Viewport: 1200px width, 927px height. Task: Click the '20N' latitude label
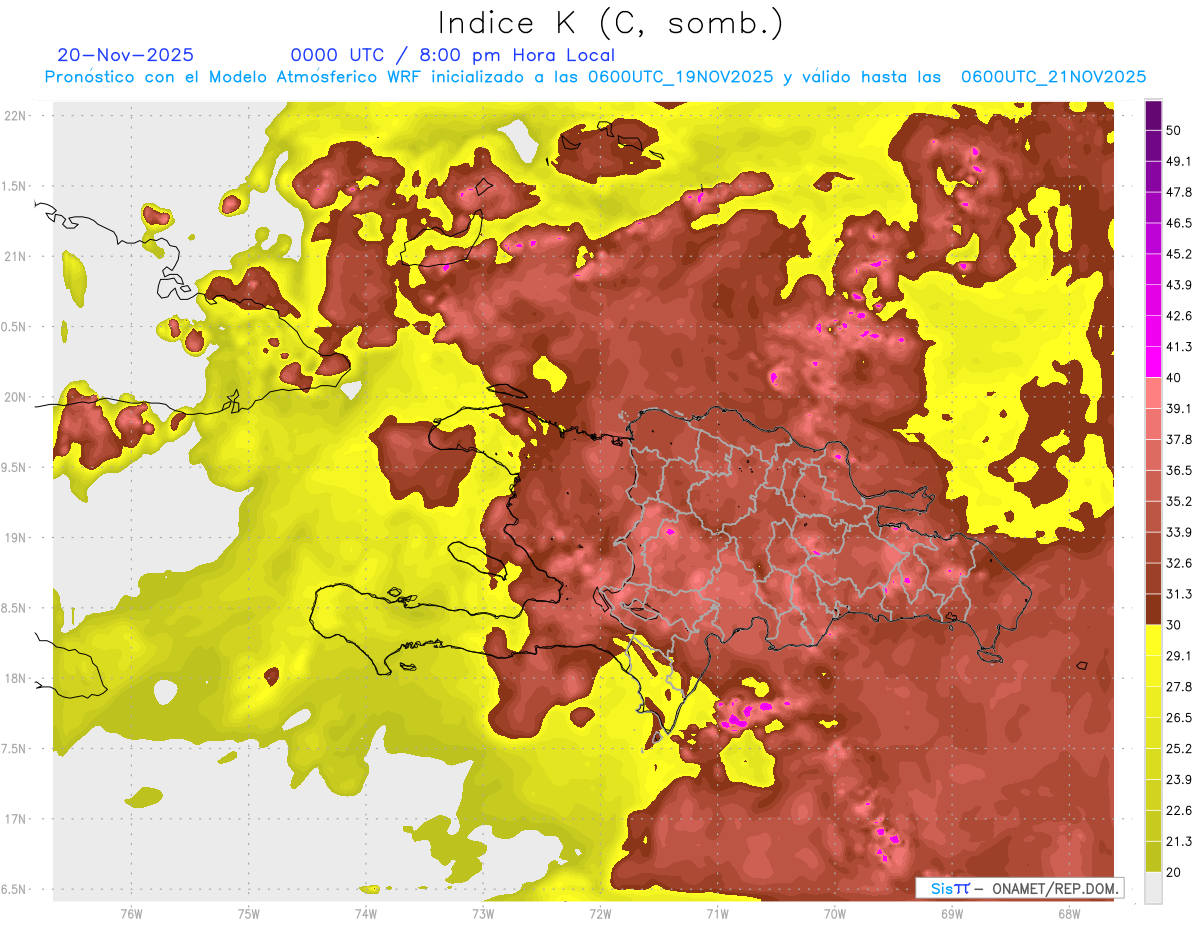pos(15,397)
